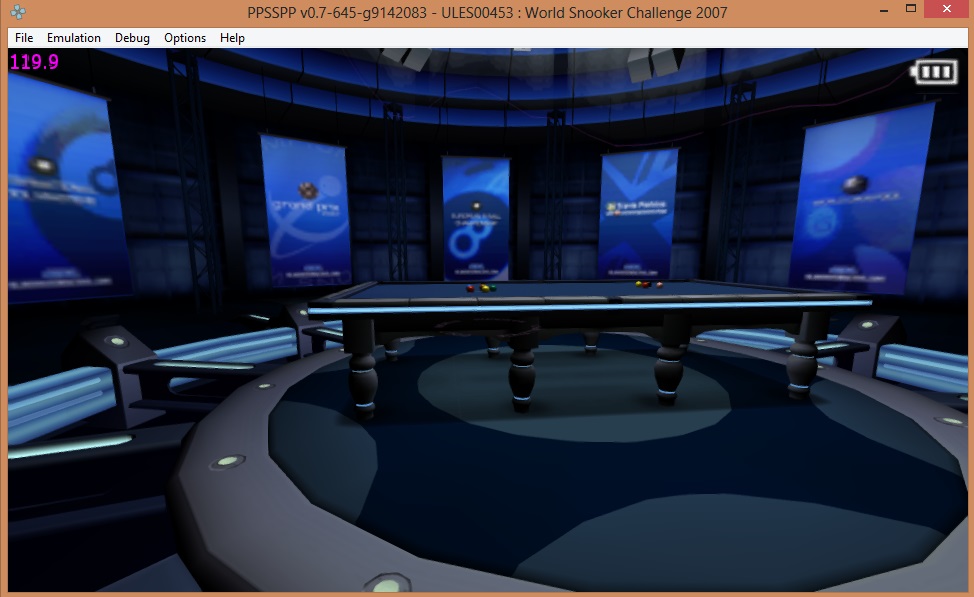Click the PPSSPP icon in the title bar

click(x=19, y=13)
